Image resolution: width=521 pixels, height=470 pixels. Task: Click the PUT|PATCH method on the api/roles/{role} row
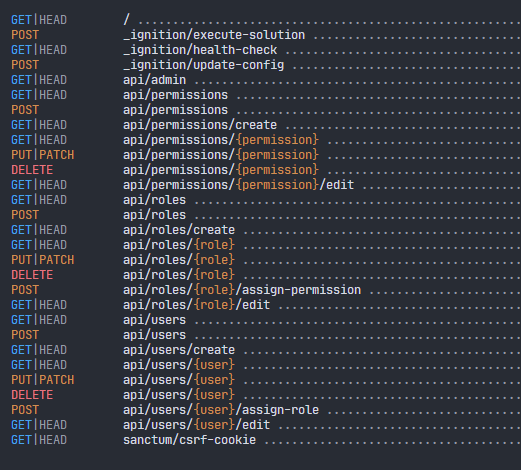pos(43,260)
